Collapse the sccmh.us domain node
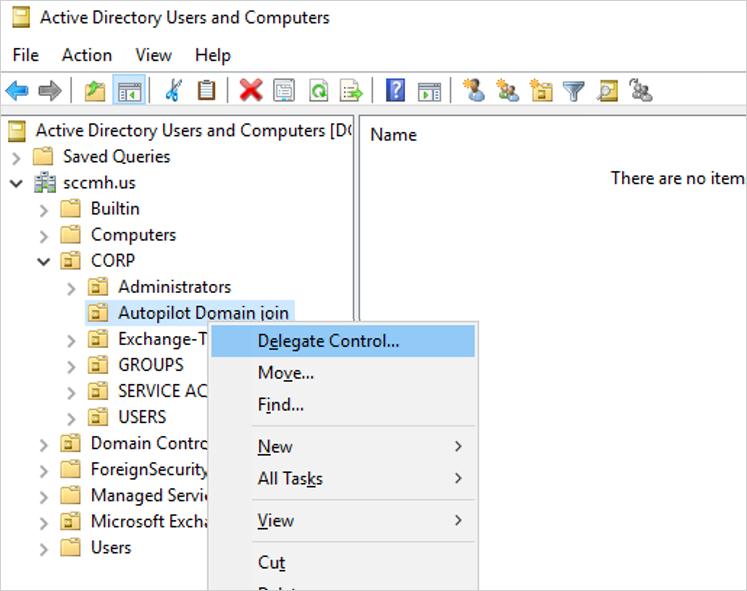747x591 pixels. (x=16, y=183)
